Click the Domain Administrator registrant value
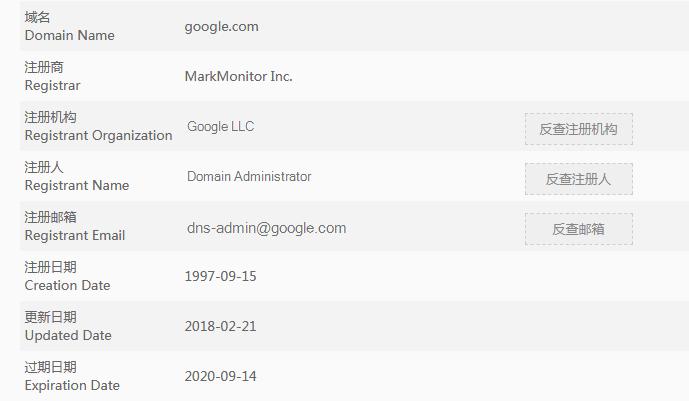Screen dimensions: 689x401 click(x=249, y=177)
